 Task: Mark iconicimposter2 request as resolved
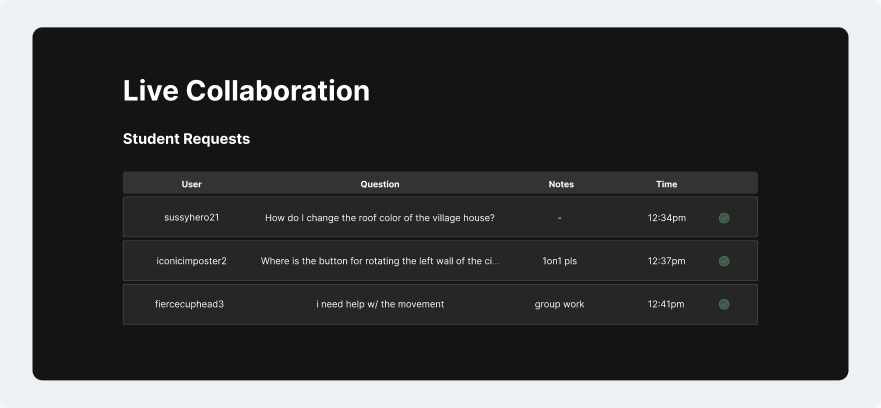pos(724,261)
